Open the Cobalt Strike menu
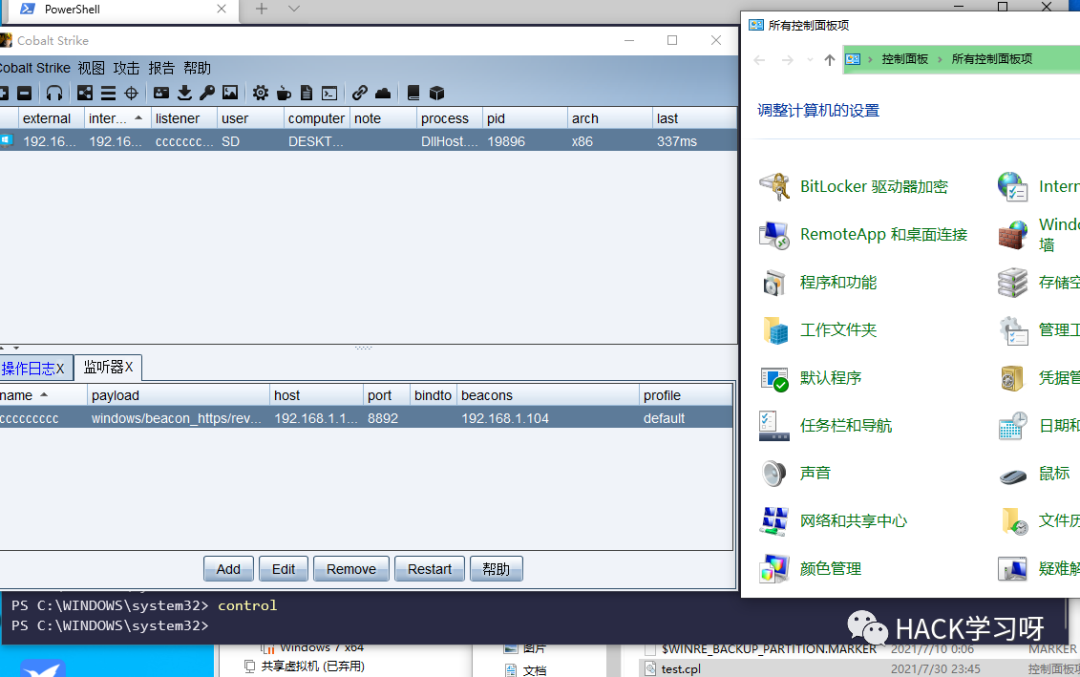Viewport: 1080px width, 677px height. pos(34,68)
